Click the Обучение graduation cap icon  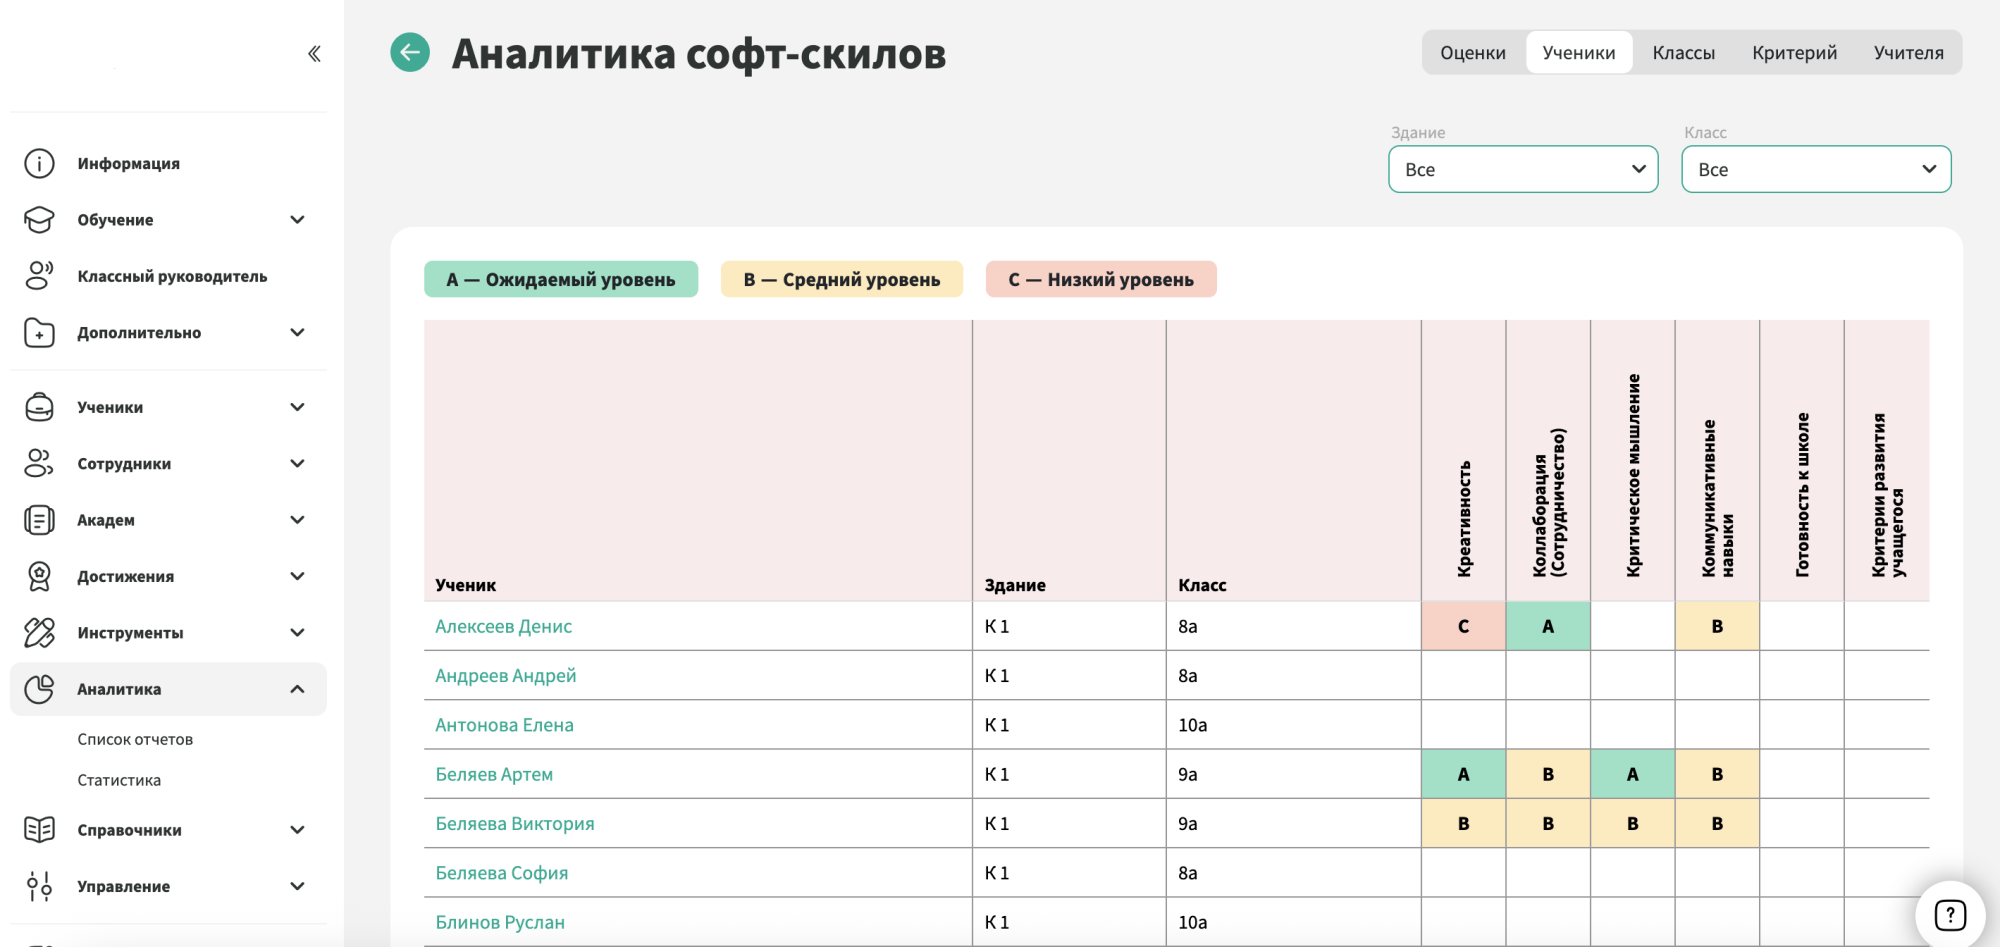click(x=39, y=220)
